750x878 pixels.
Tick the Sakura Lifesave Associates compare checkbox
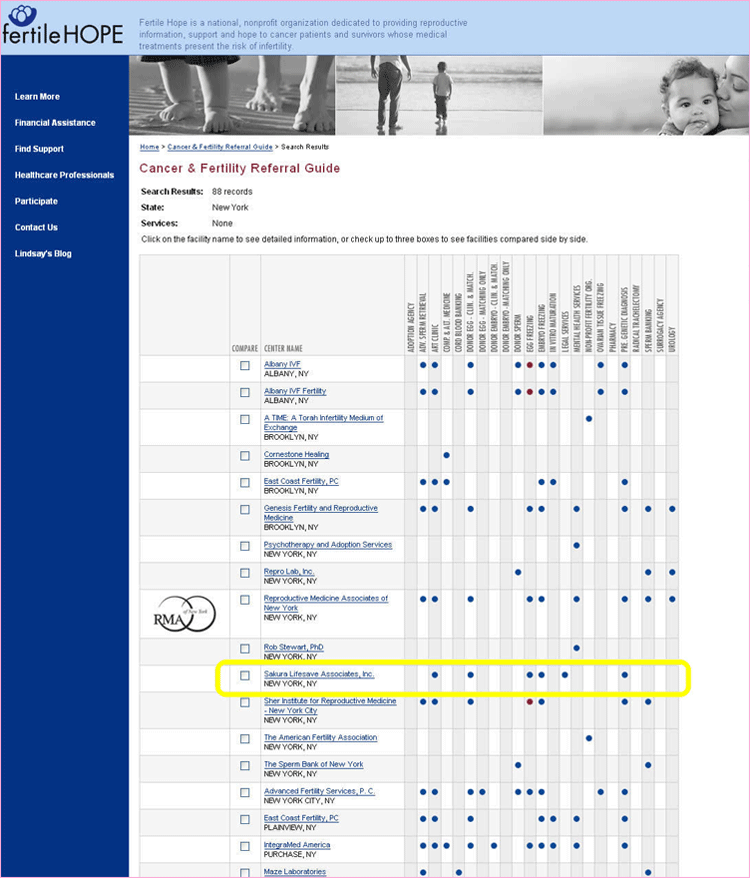pos(245,675)
